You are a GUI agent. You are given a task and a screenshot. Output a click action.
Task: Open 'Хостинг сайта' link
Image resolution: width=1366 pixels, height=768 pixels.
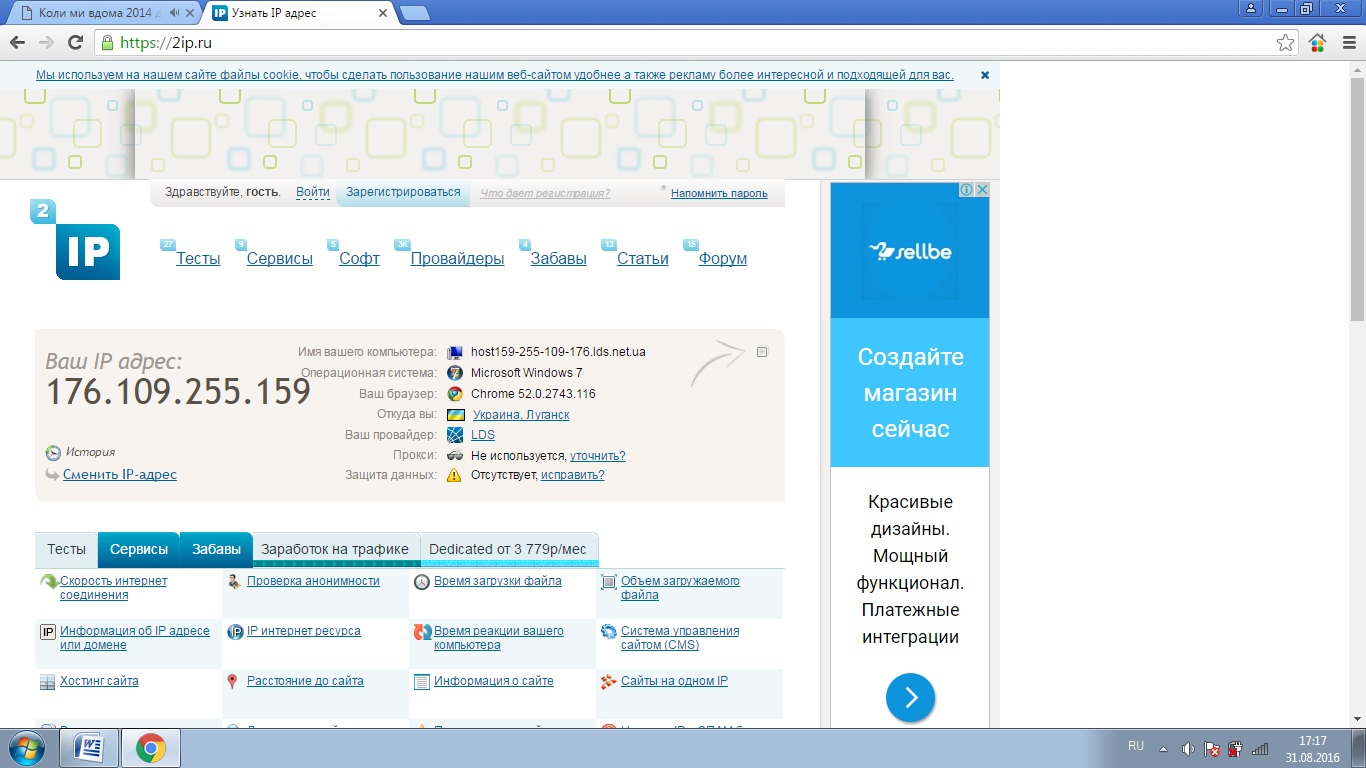pos(99,681)
